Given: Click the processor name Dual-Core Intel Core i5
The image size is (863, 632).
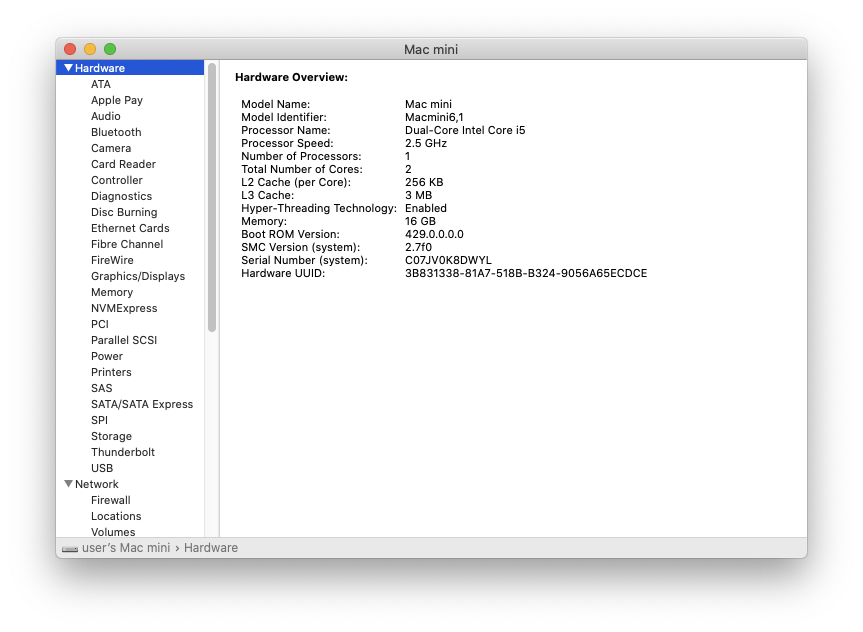Looking at the screenshot, I should pos(465,130).
